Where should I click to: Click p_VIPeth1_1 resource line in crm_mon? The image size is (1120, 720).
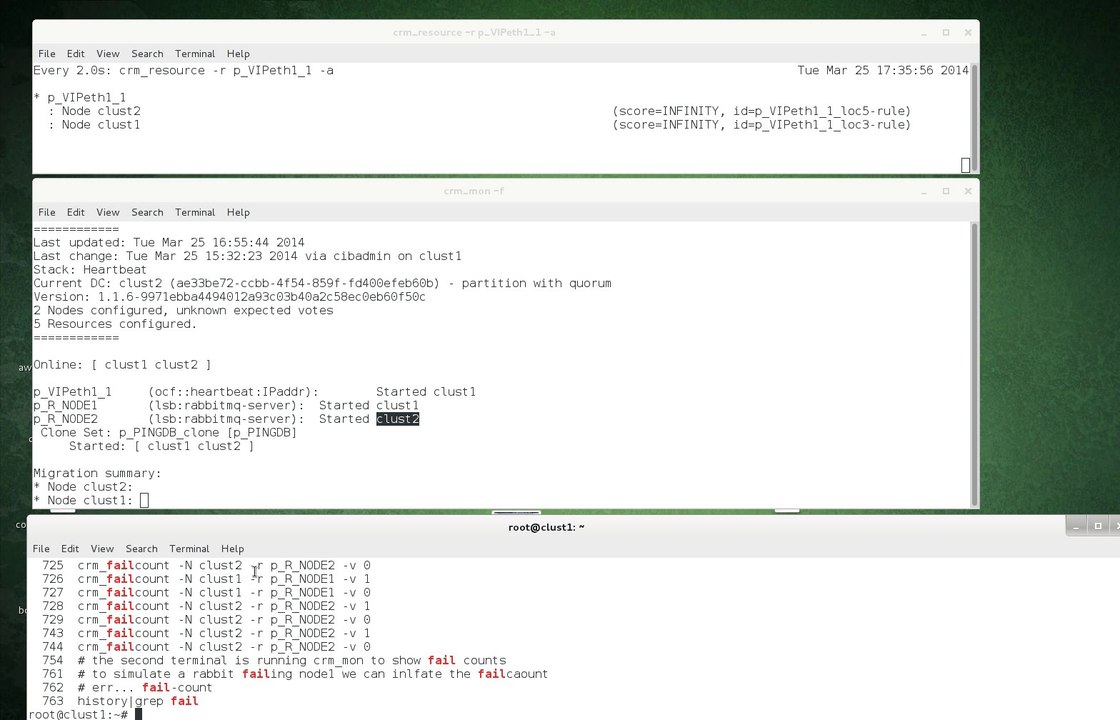point(254,391)
